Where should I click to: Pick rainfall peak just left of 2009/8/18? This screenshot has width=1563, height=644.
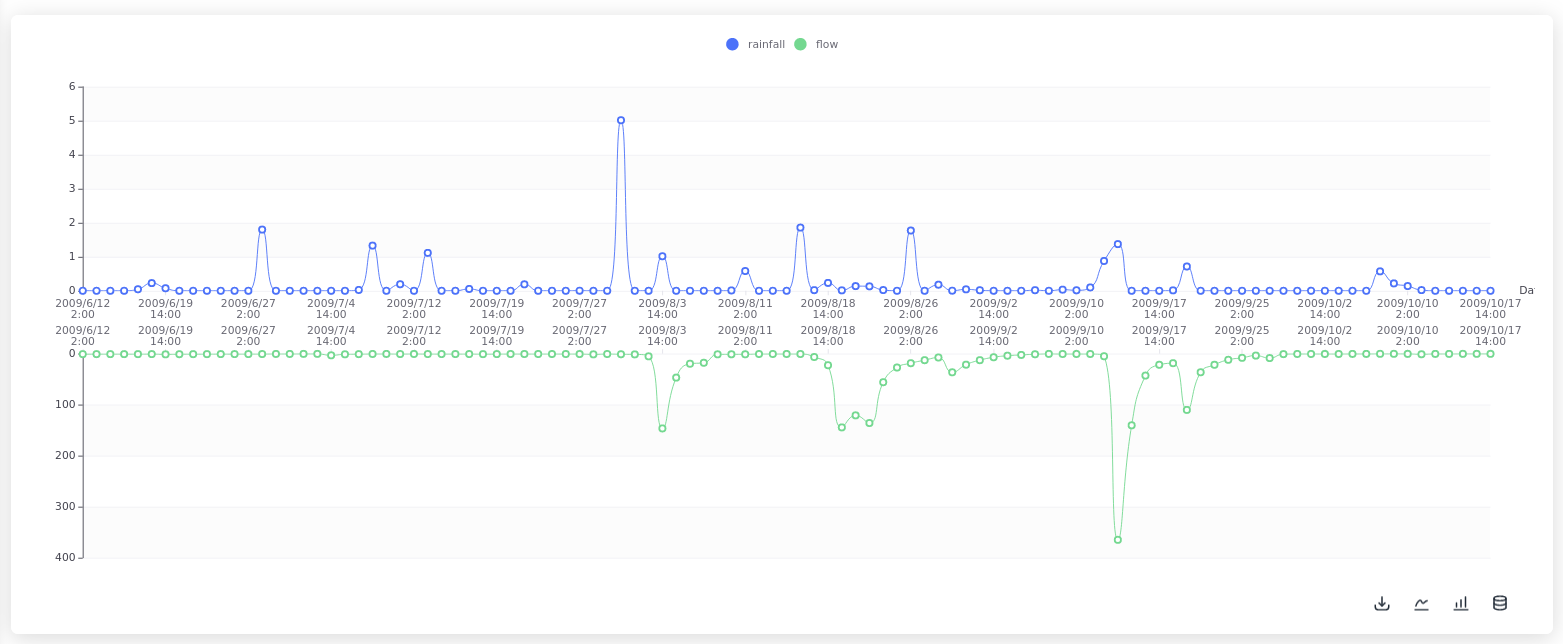[x=800, y=228]
